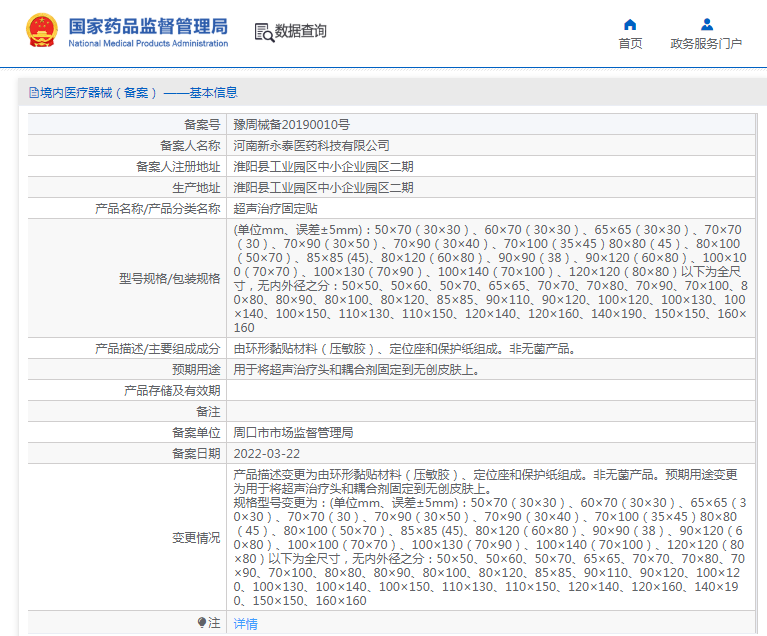This screenshot has width=767, height=636.
Task: Click National Medical Products Administration subtitle
Action: pyautogui.click(x=148, y=44)
